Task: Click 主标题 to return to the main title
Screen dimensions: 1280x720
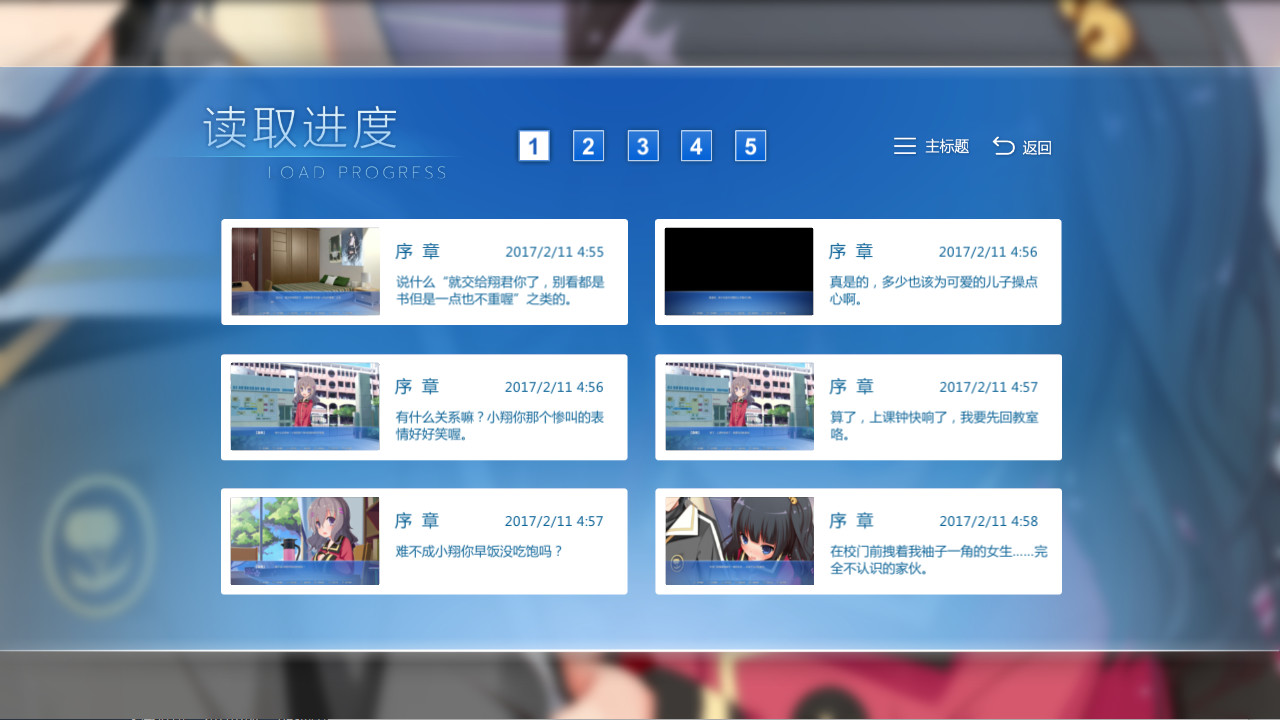Action: coord(940,147)
